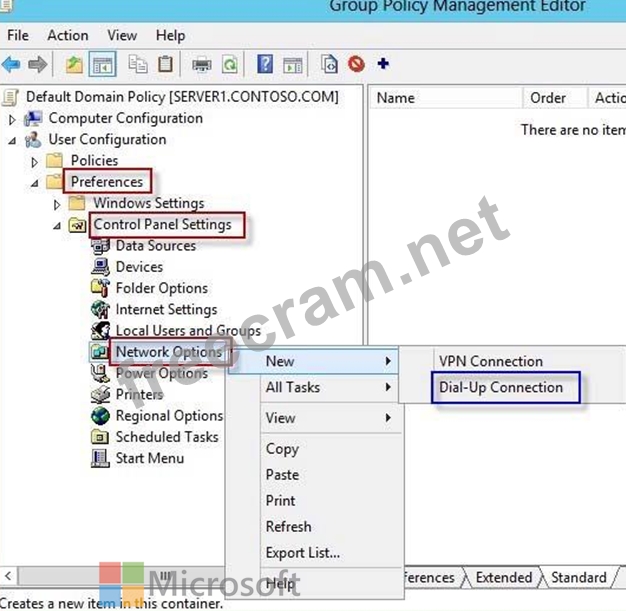Click the Up one level folder icon

pyautogui.click(x=74, y=64)
